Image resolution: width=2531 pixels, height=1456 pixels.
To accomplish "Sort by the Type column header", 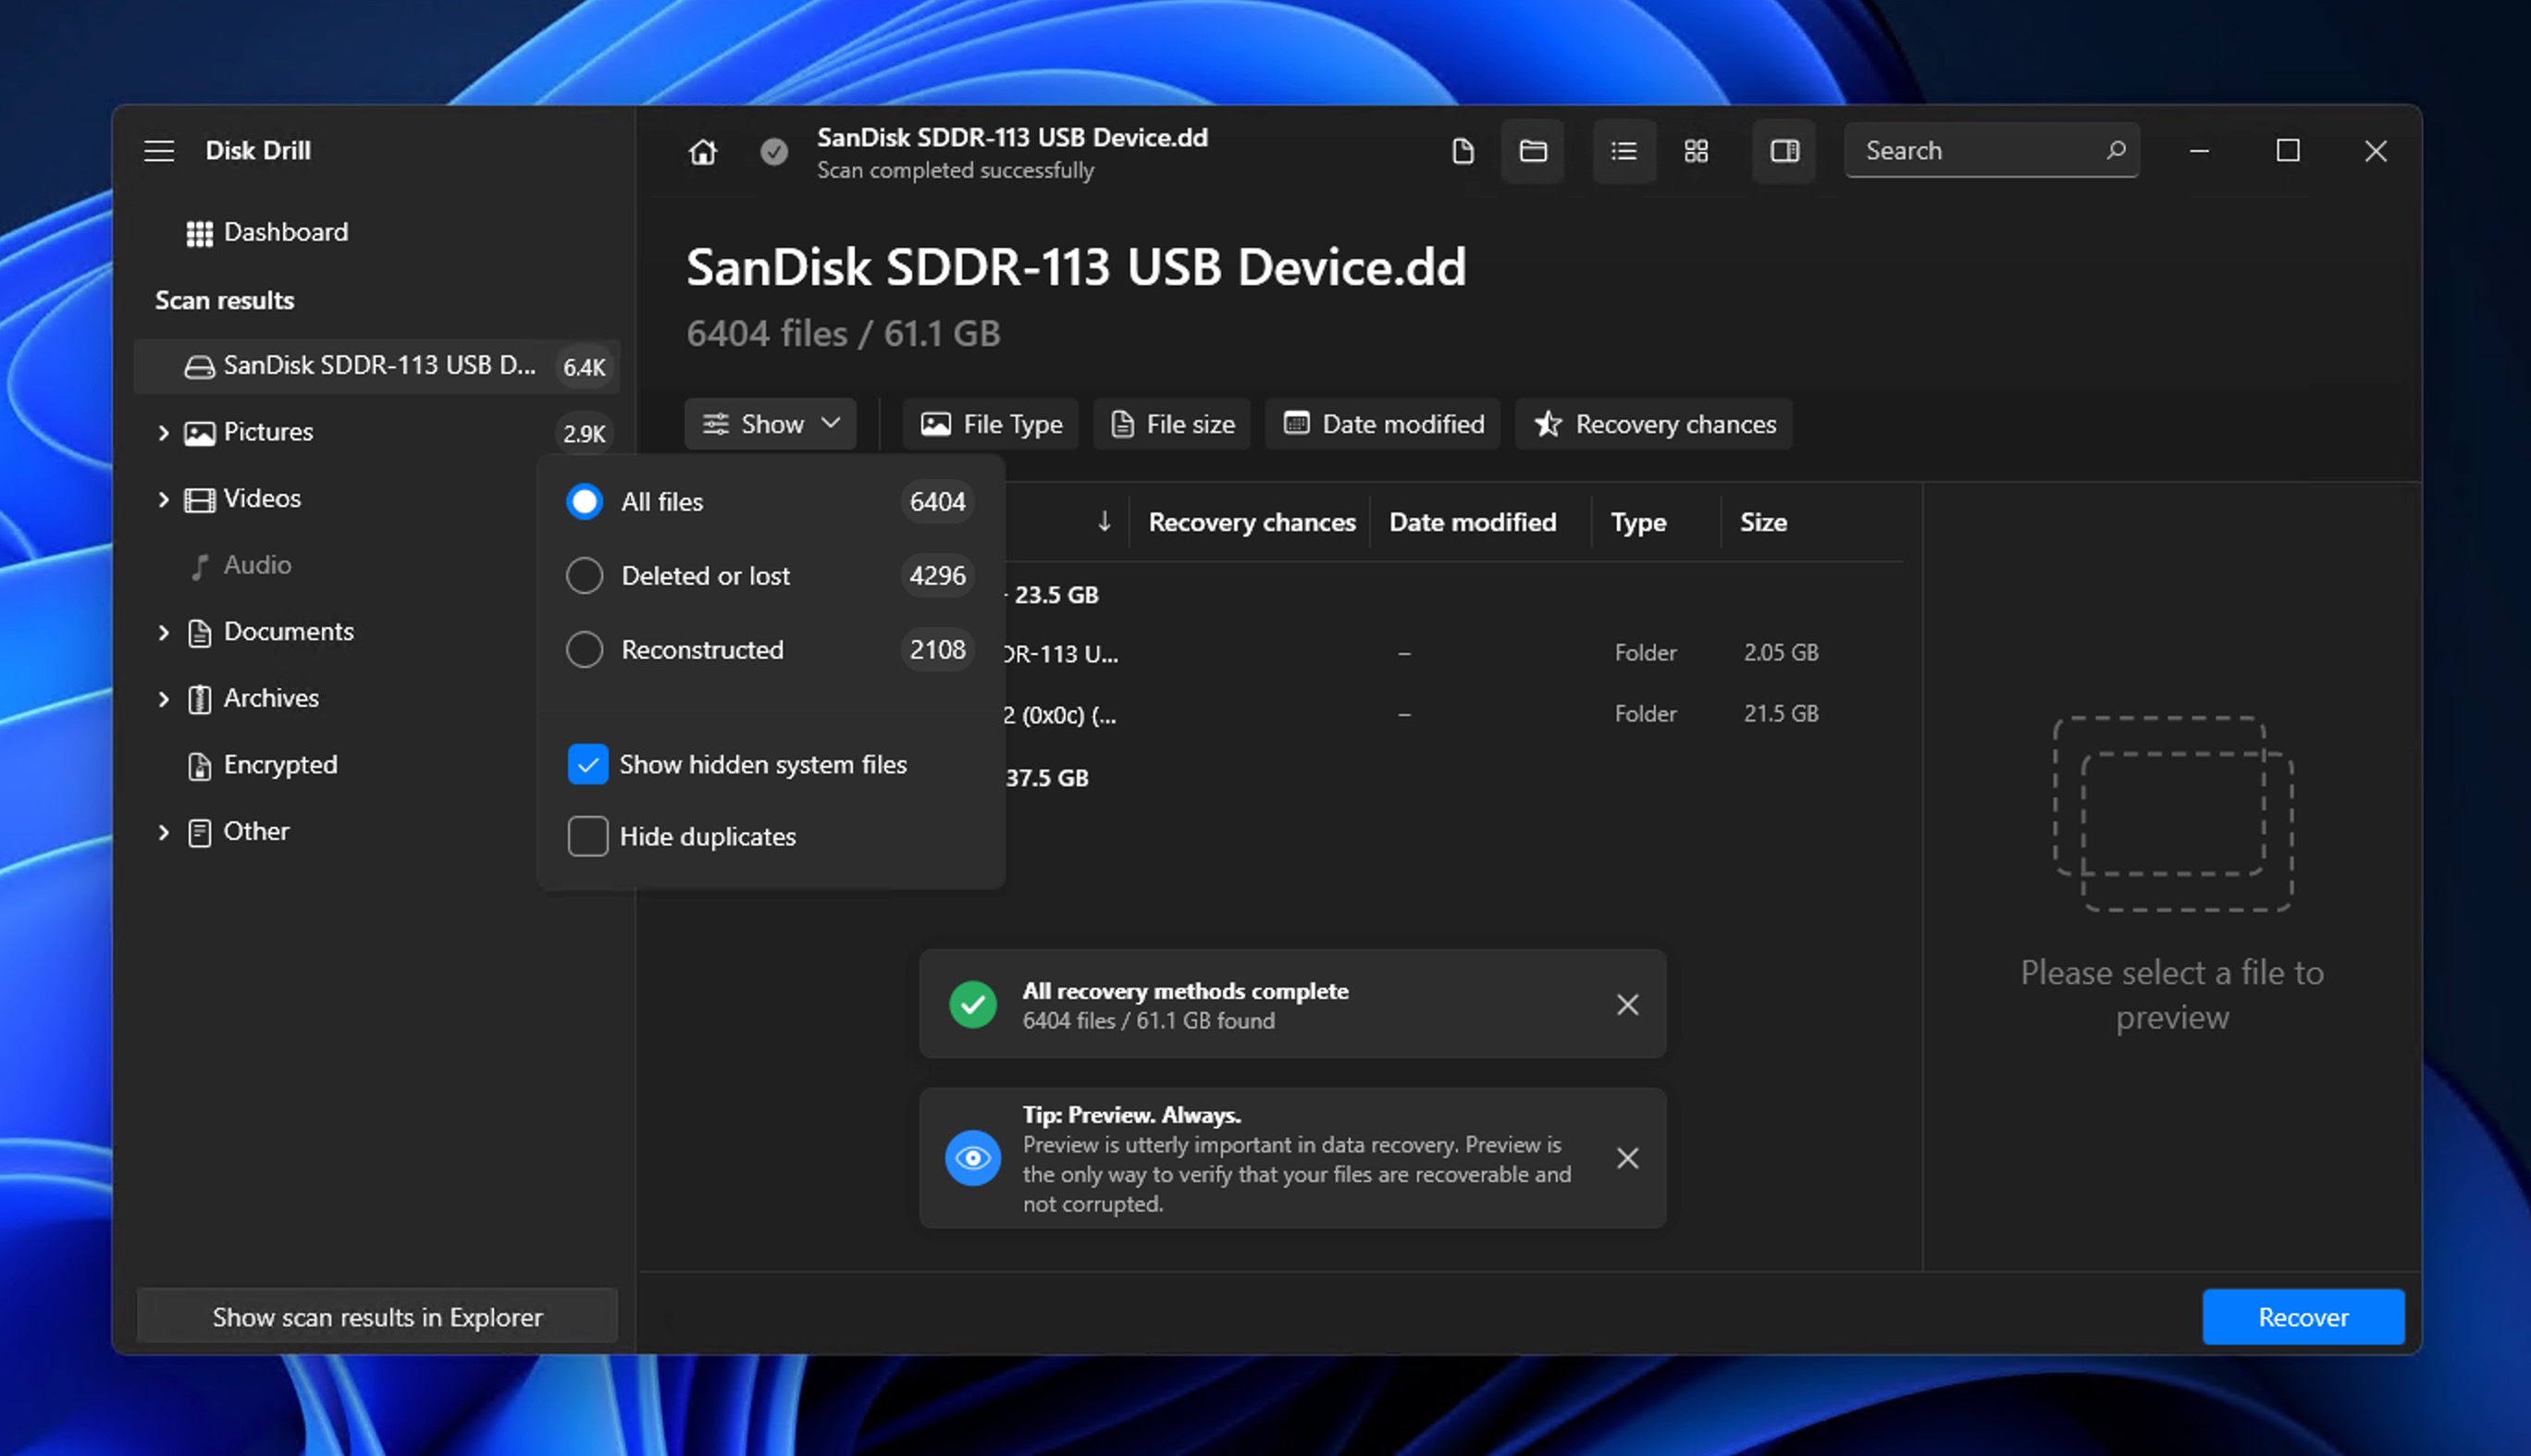I will pos(1638,521).
